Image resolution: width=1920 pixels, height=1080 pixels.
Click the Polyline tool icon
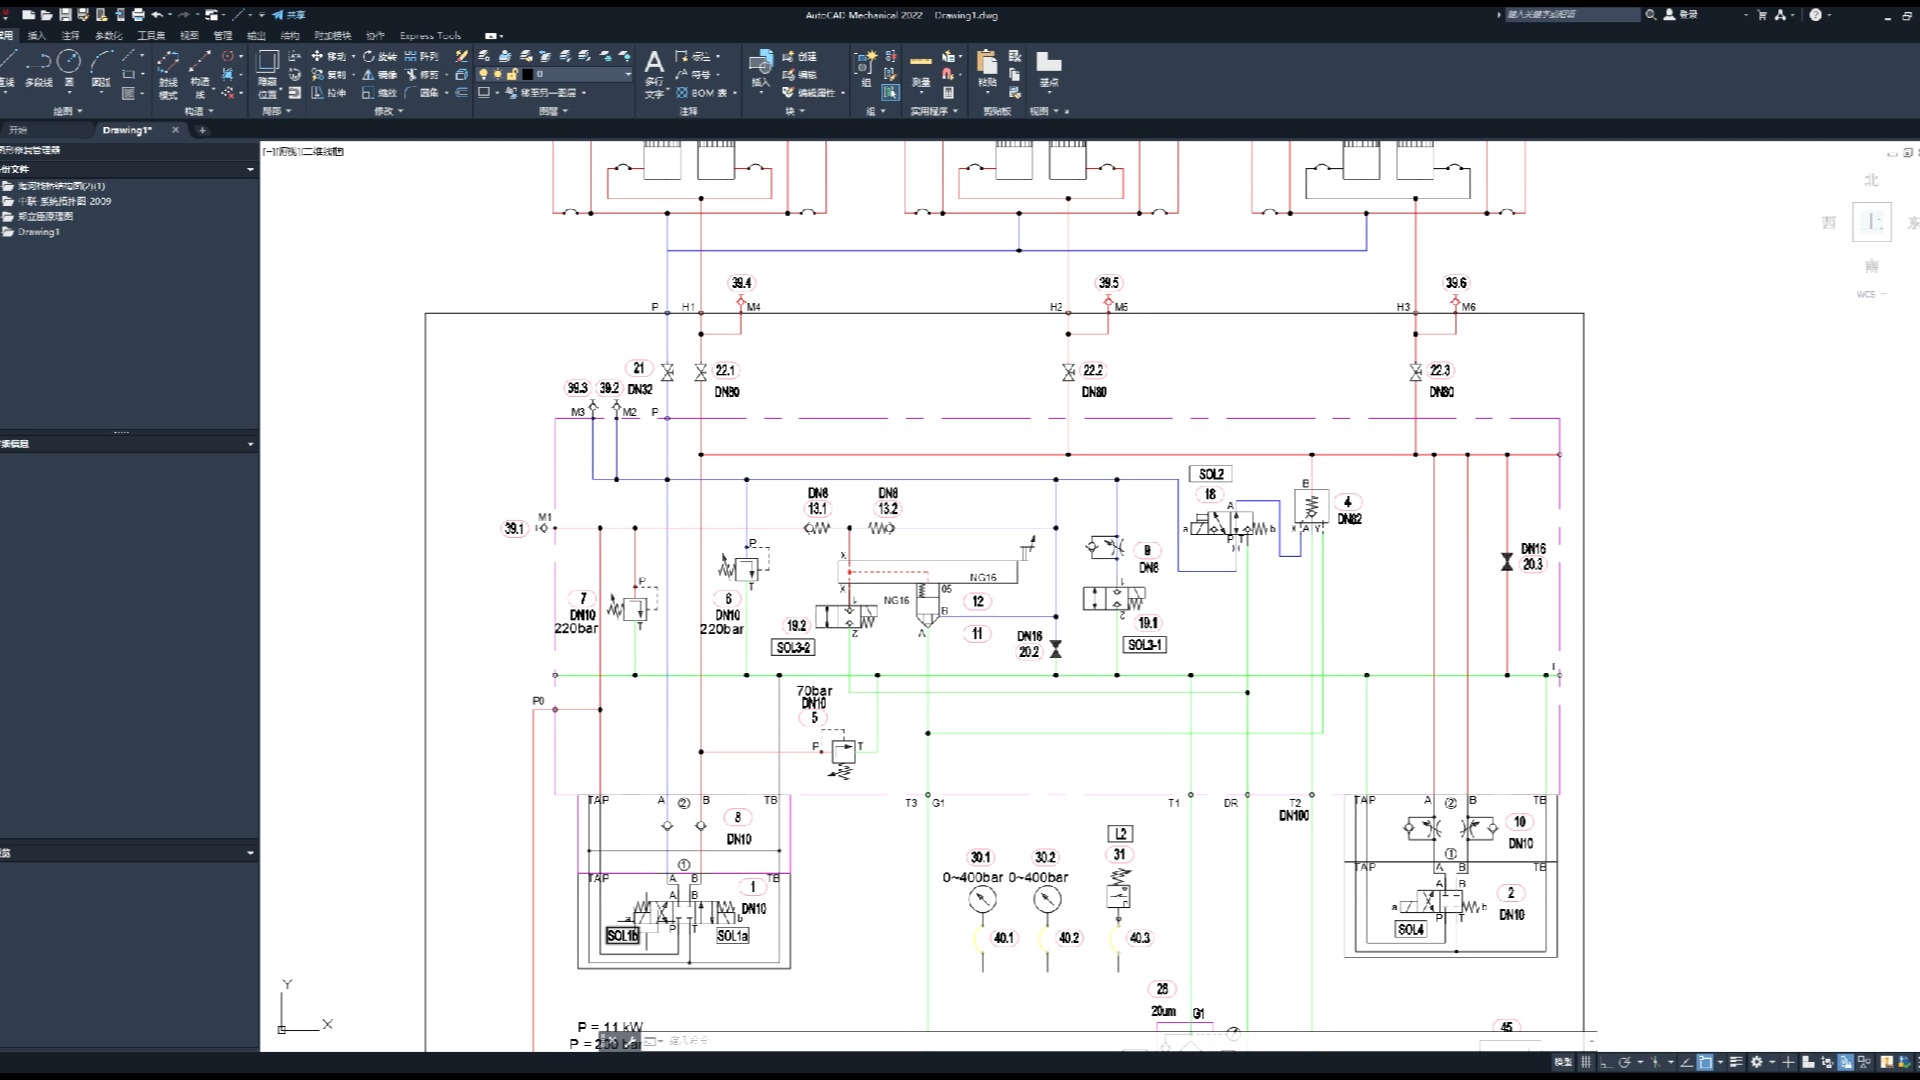coord(38,62)
